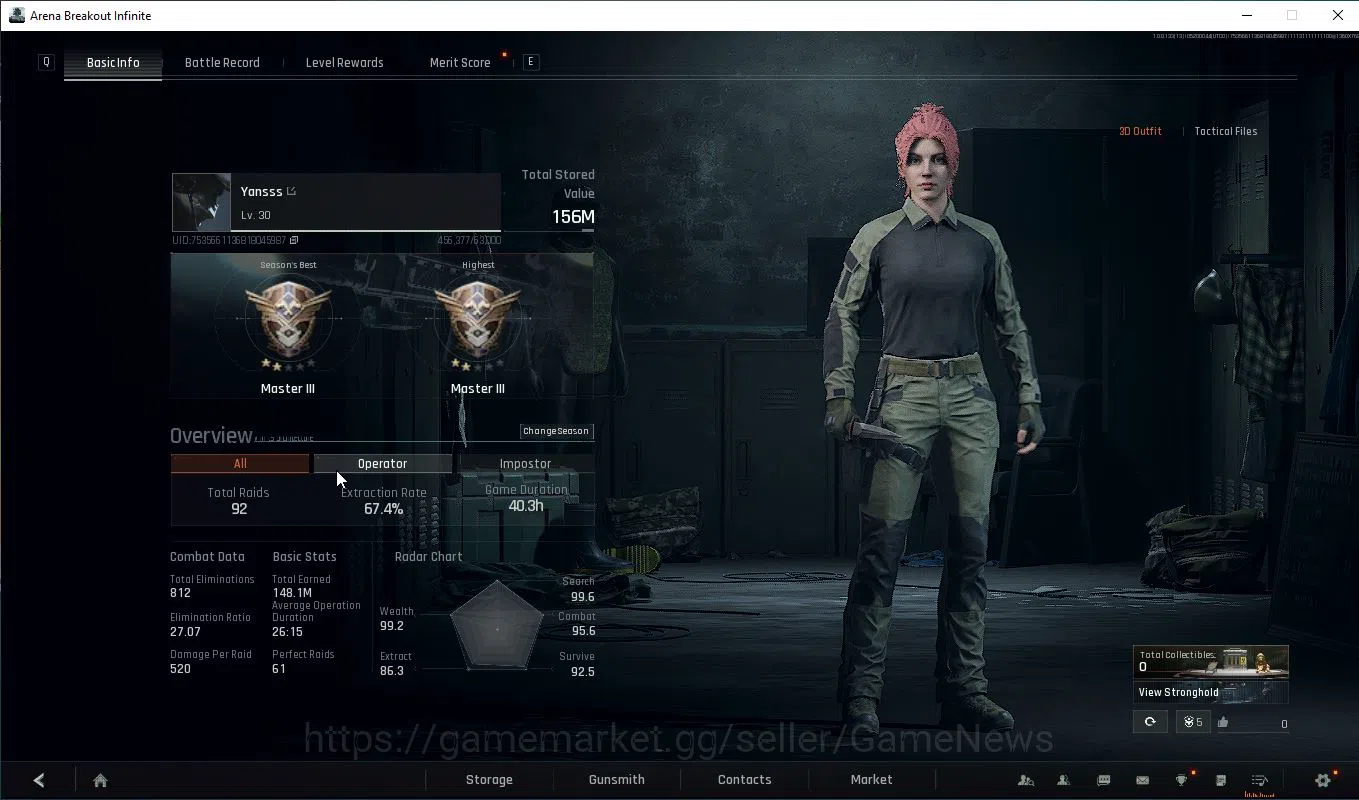The width and height of the screenshot is (1359, 800).
Task: Click the Damage Per Raid value 520
Action: click(x=180, y=669)
